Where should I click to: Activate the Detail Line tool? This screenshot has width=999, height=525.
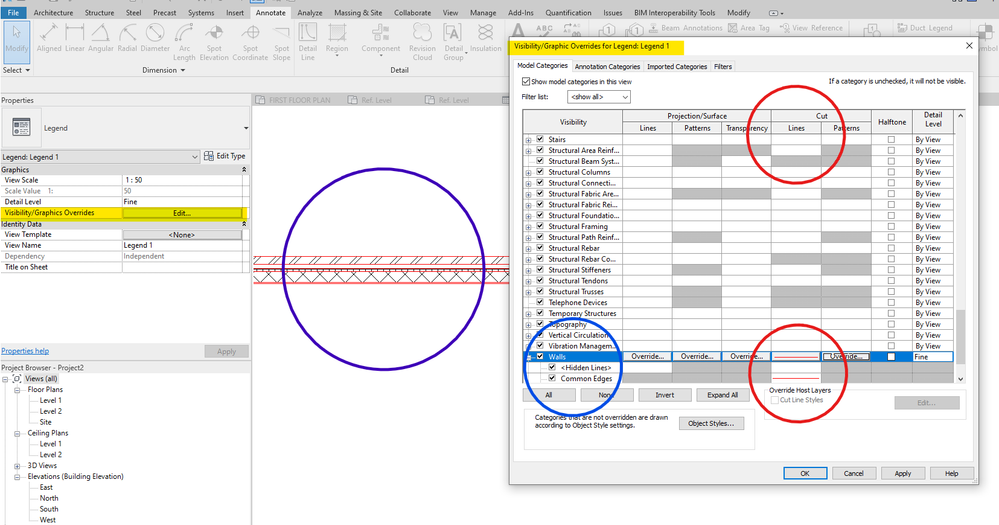(x=308, y=42)
